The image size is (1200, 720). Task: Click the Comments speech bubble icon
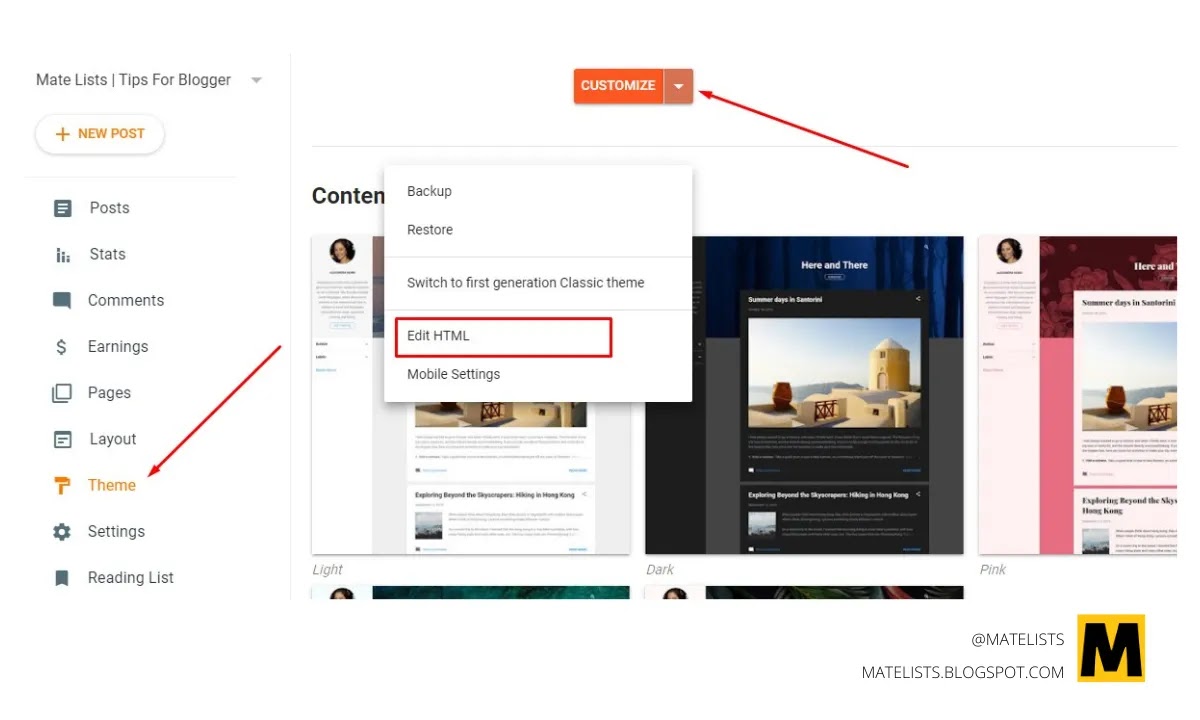62,300
